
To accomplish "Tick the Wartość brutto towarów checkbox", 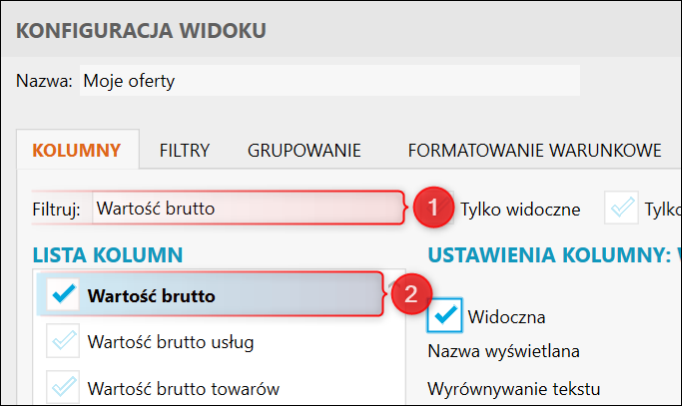I will (63, 388).
